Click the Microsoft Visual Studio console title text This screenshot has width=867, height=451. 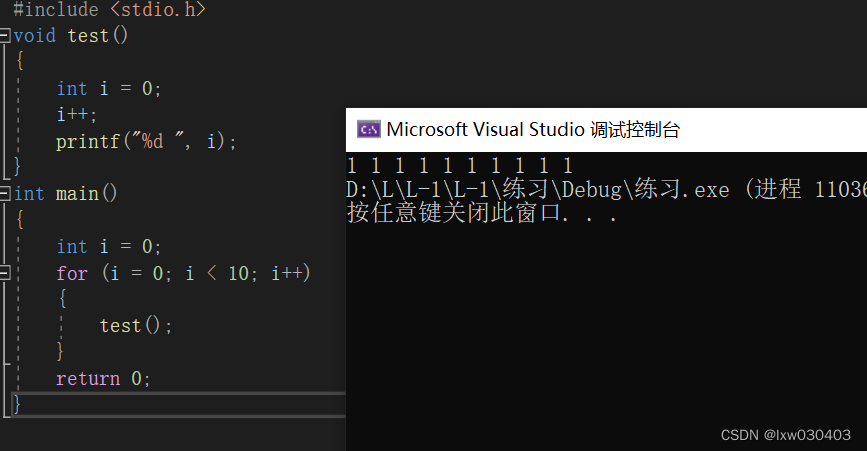click(x=533, y=129)
